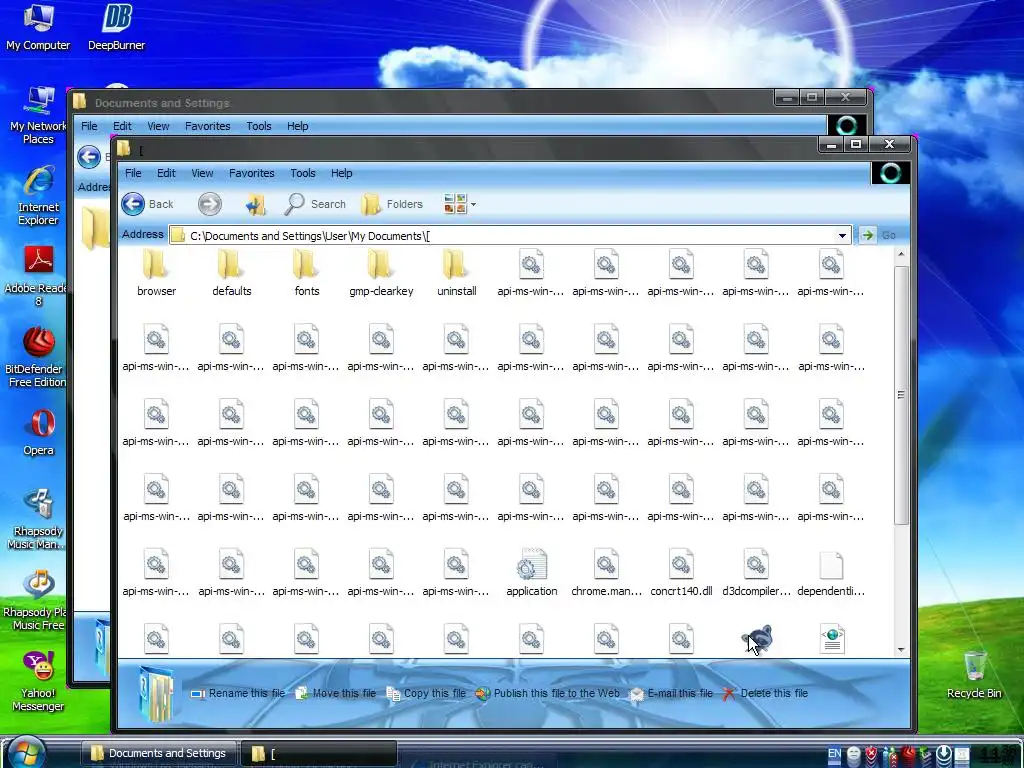Select the d3dcompiler... file
Viewport: 1024px width, 768px height.
point(756,572)
